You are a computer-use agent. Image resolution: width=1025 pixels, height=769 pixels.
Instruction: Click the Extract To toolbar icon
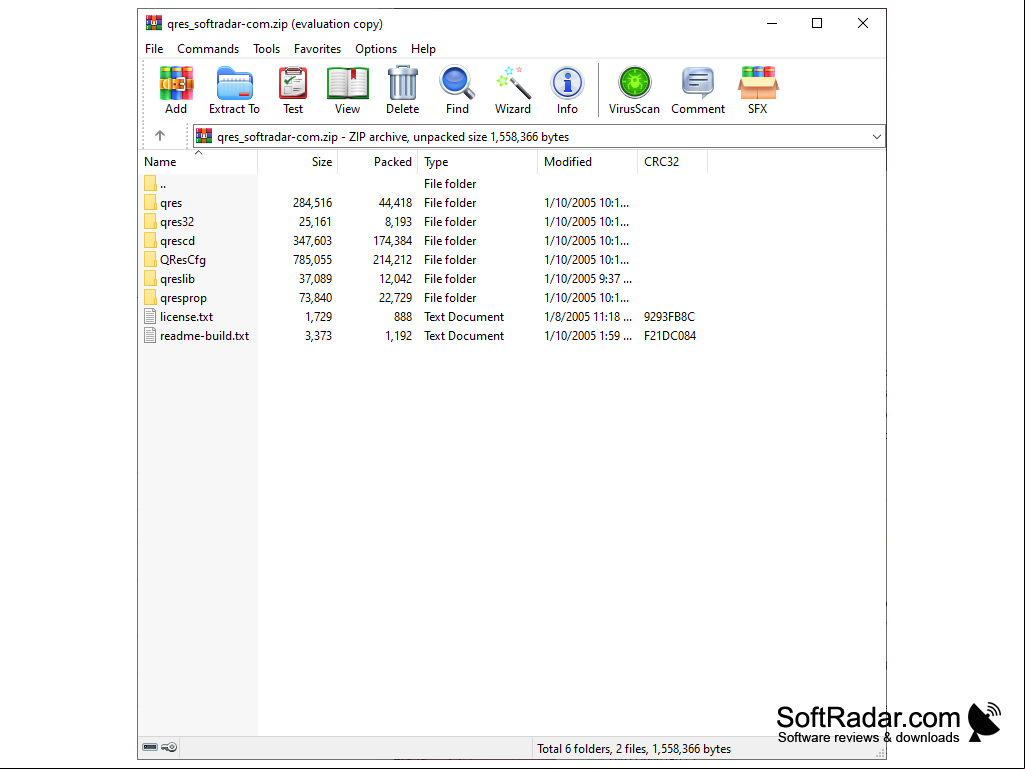point(234,90)
